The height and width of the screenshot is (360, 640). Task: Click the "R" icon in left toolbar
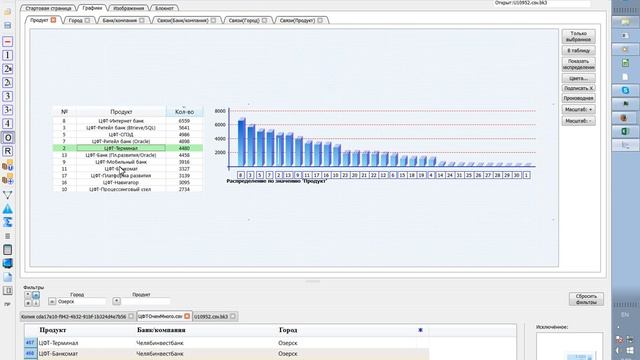[7, 151]
